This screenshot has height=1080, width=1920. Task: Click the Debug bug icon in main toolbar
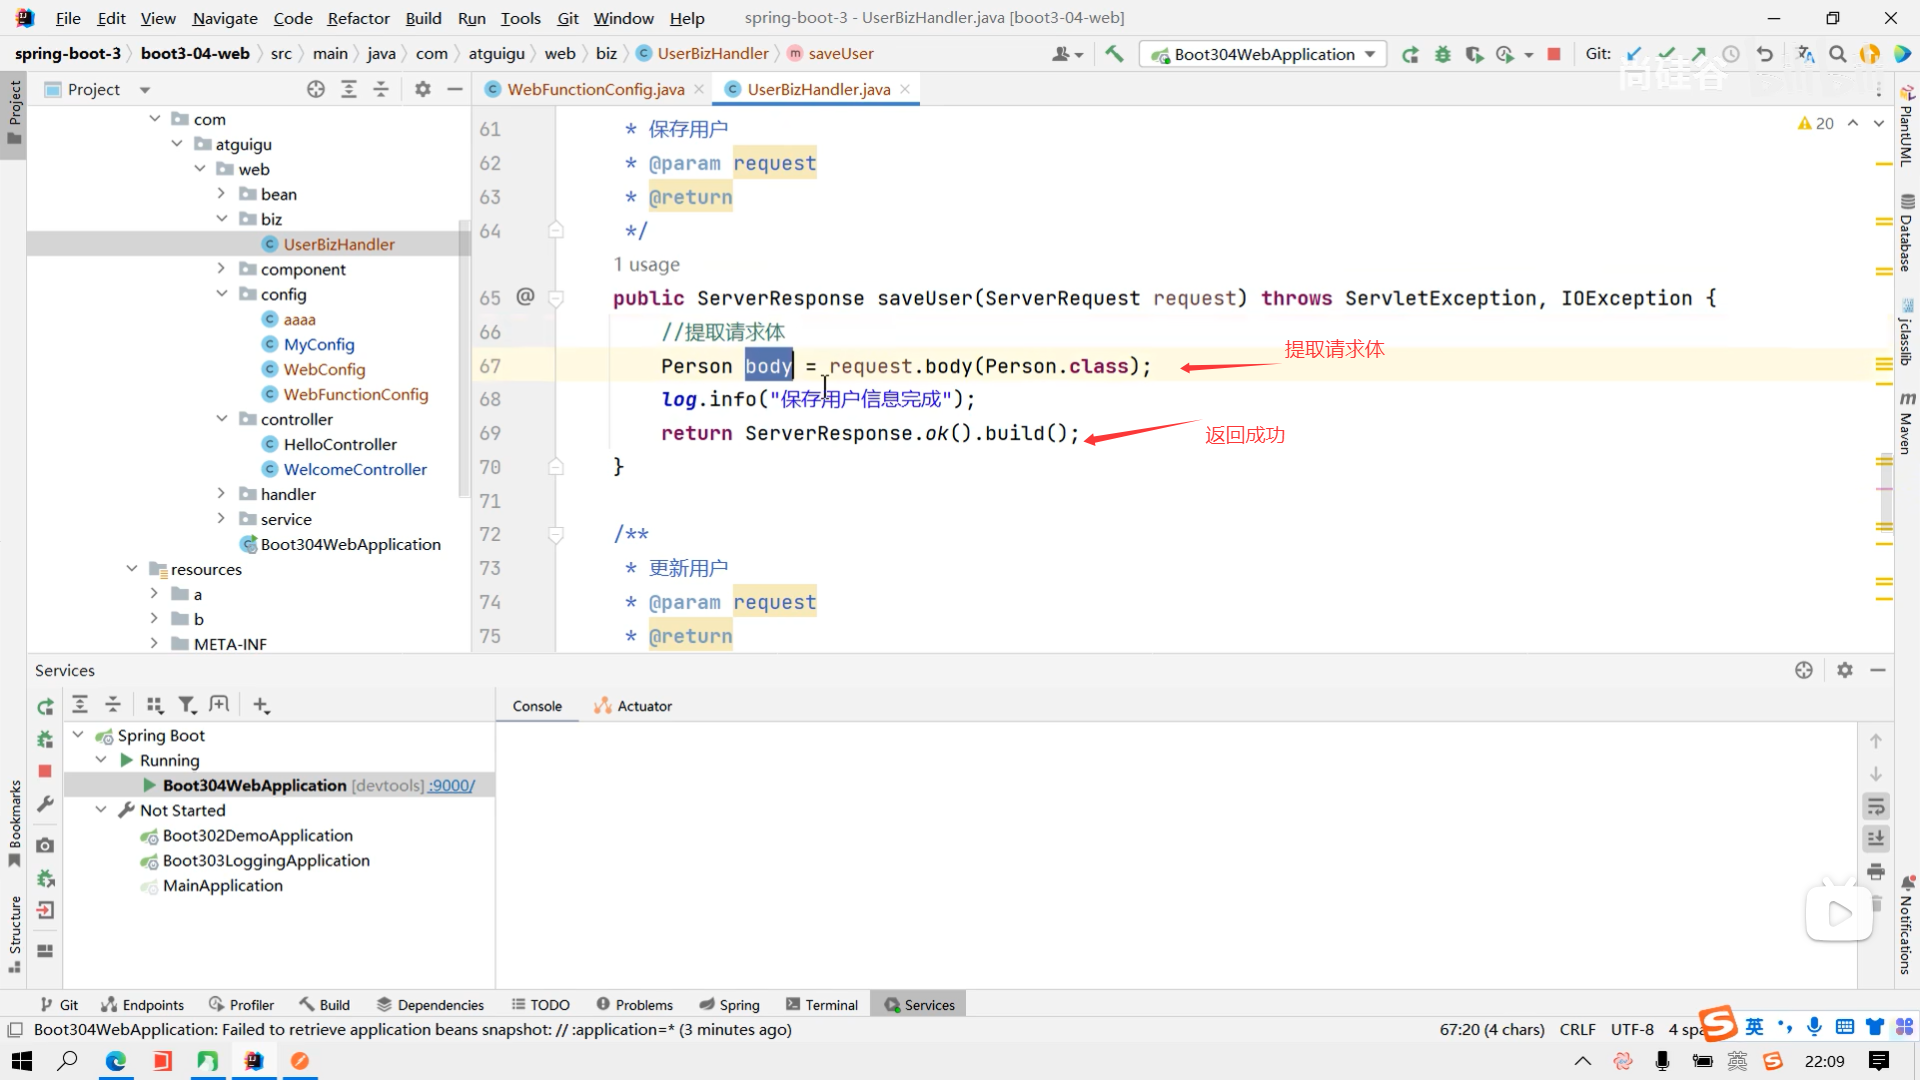(x=1442, y=54)
